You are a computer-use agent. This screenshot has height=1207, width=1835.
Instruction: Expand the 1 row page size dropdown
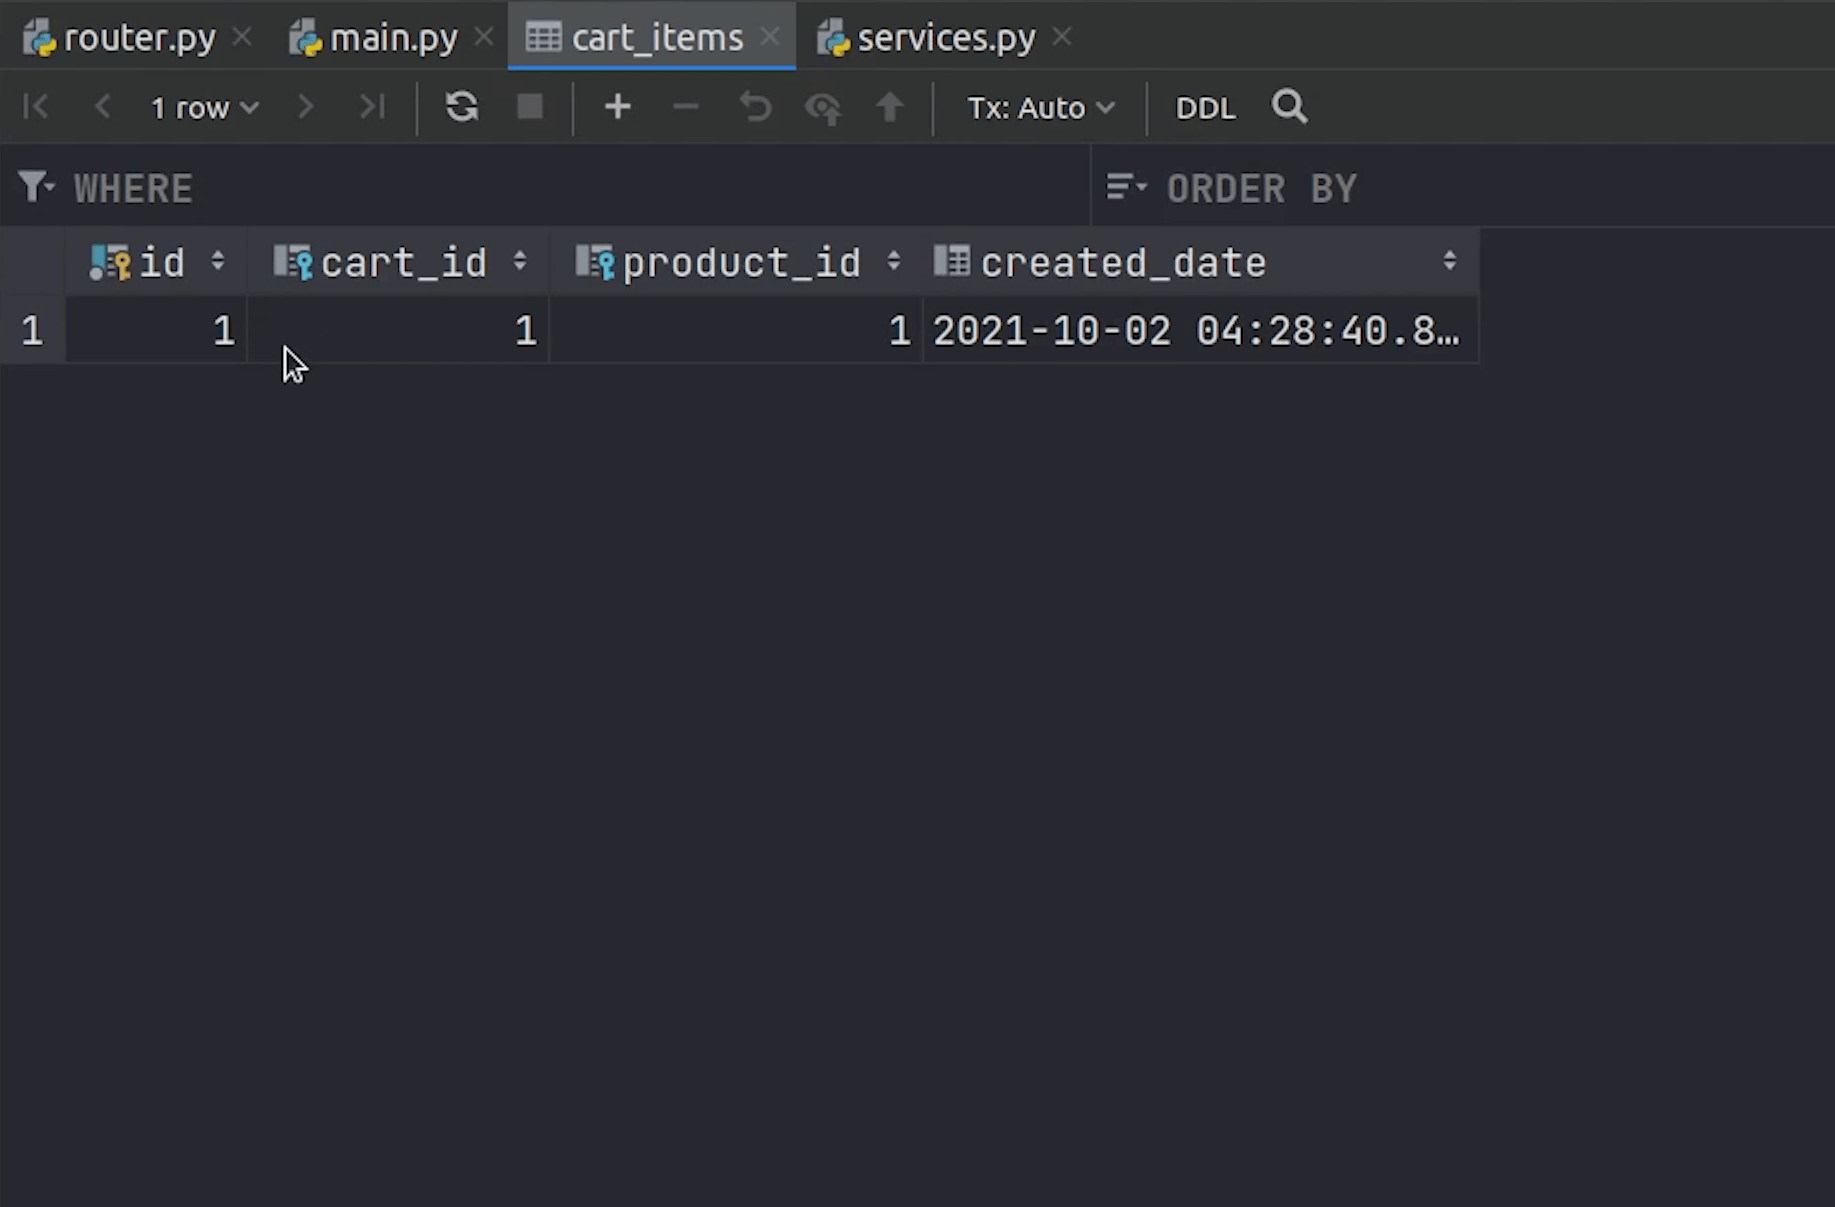(x=204, y=108)
